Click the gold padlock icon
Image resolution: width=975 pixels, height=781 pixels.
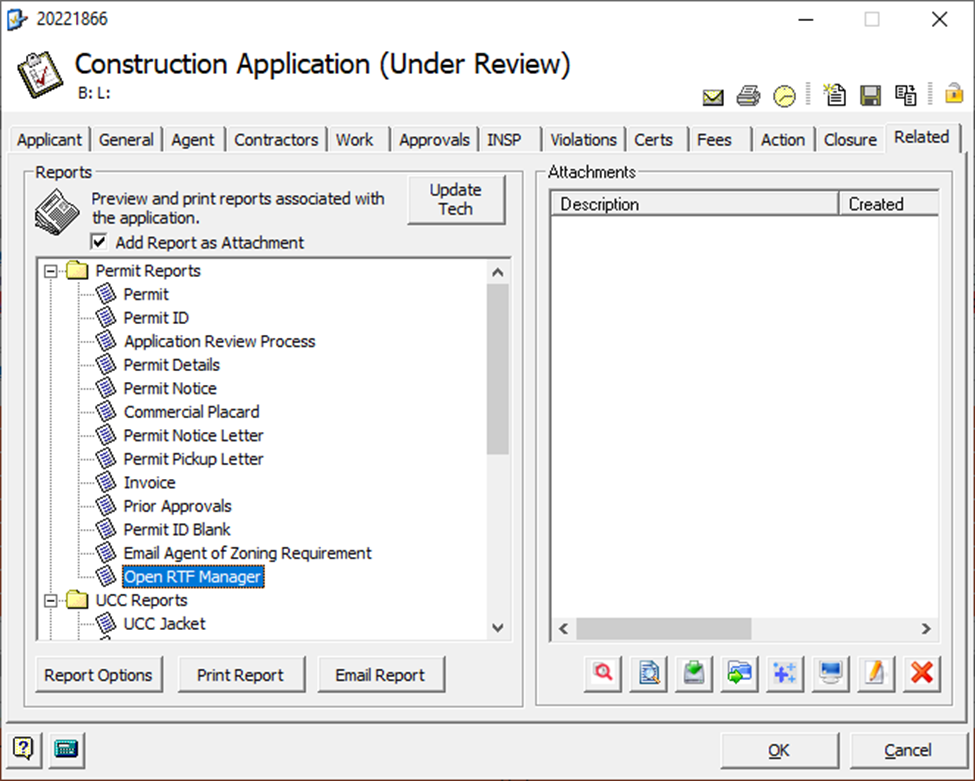click(954, 93)
